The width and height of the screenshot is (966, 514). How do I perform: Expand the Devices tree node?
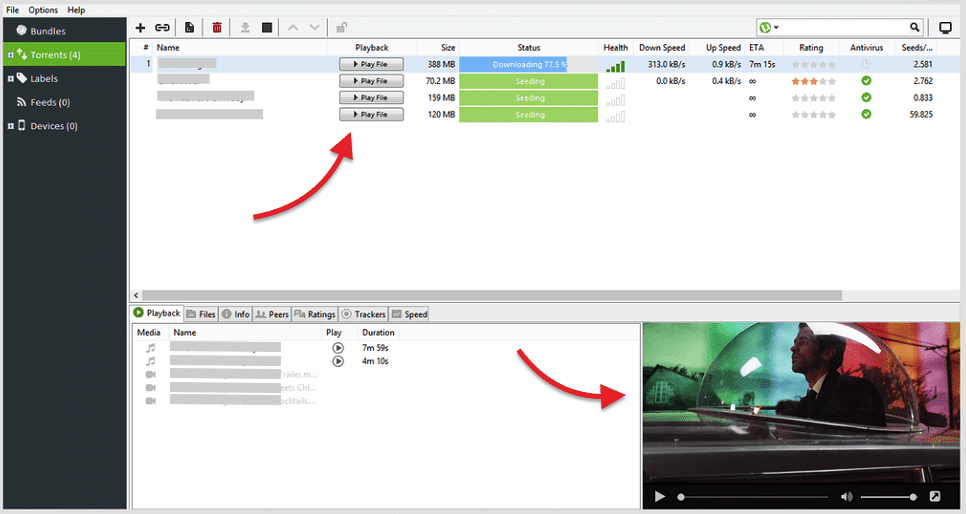tap(10, 126)
